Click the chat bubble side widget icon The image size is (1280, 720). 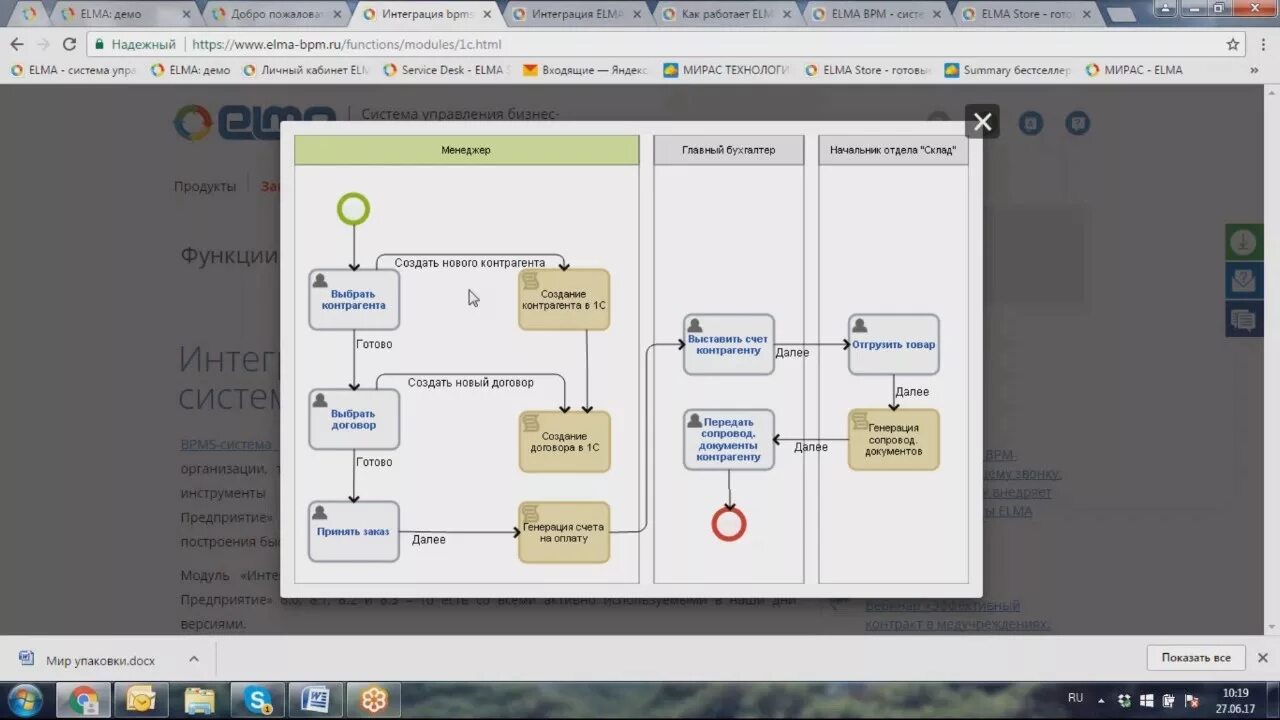1244,320
